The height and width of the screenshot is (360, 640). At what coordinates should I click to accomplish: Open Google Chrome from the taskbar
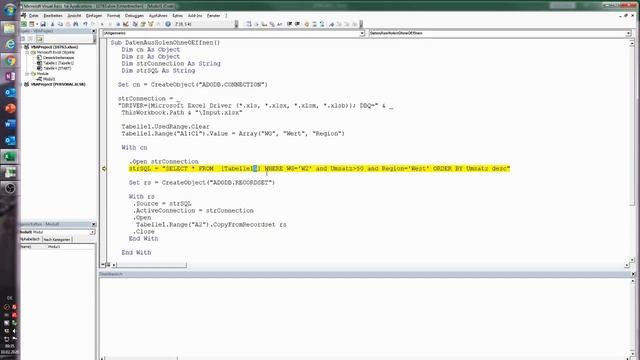[10, 60]
